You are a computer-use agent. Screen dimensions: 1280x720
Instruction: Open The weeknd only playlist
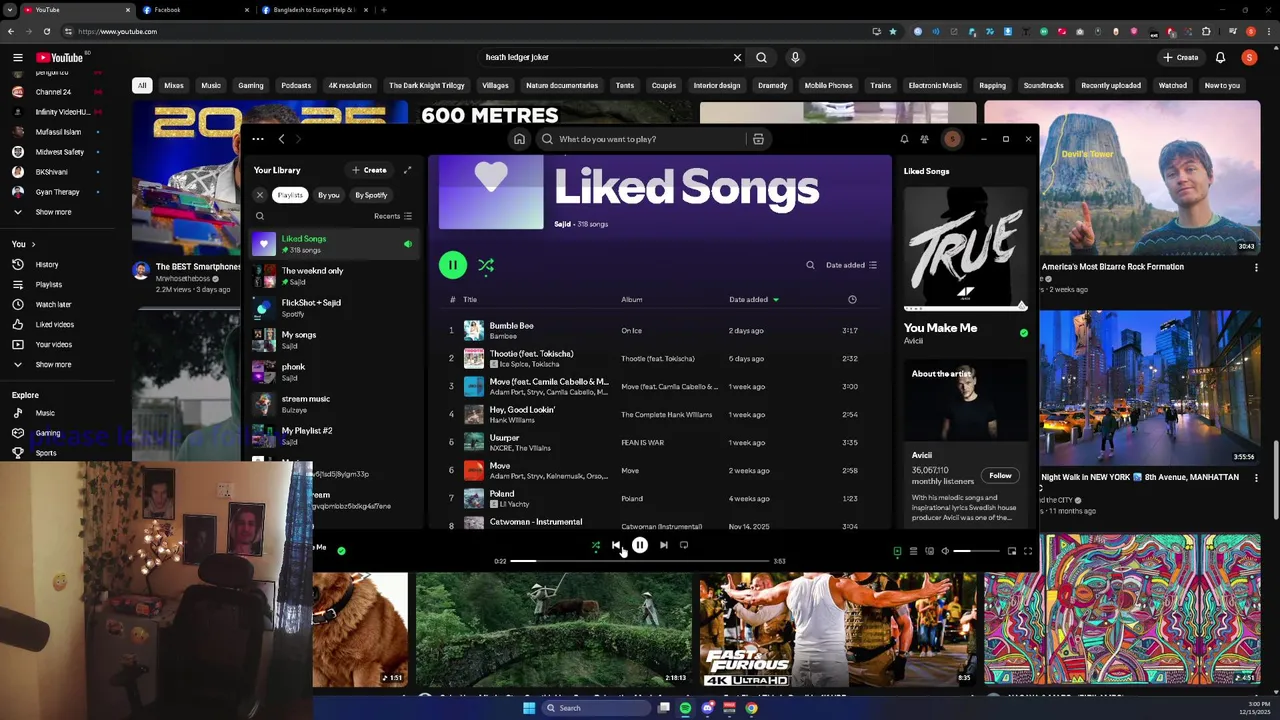tap(334, 276)
